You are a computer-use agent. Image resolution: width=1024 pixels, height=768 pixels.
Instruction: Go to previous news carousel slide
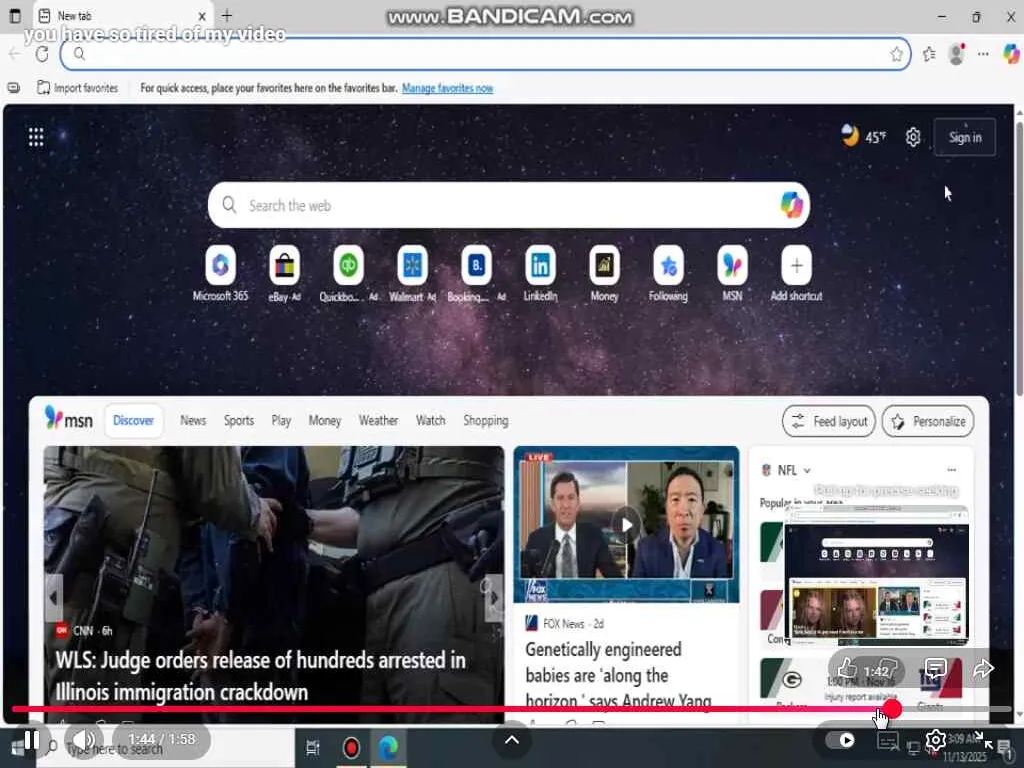click(x=53, y=598)
